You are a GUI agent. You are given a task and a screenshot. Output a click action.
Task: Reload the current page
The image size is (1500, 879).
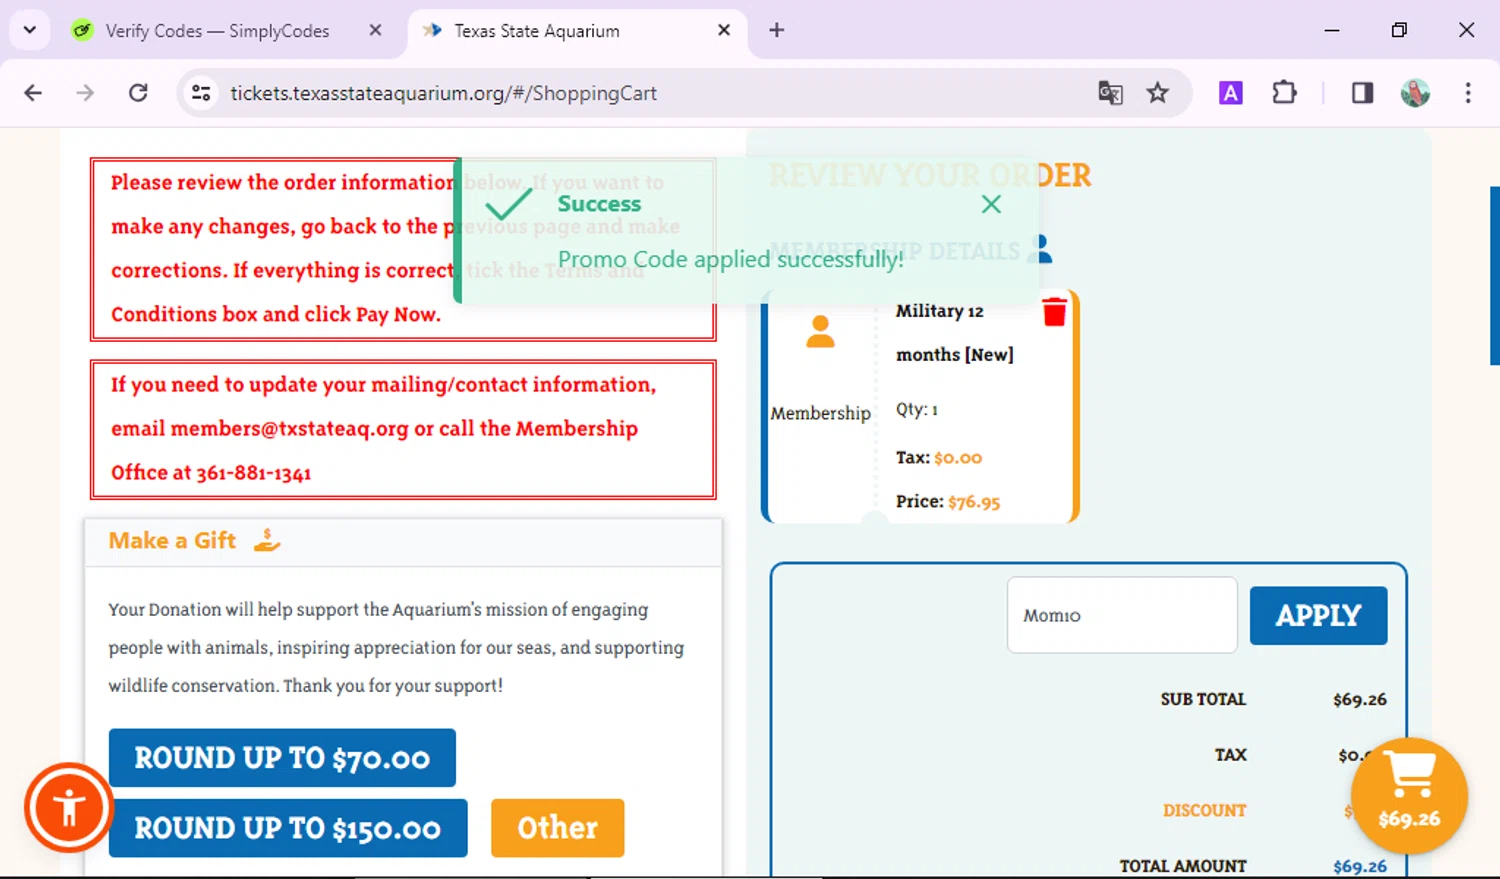click(x=138, y=93)
